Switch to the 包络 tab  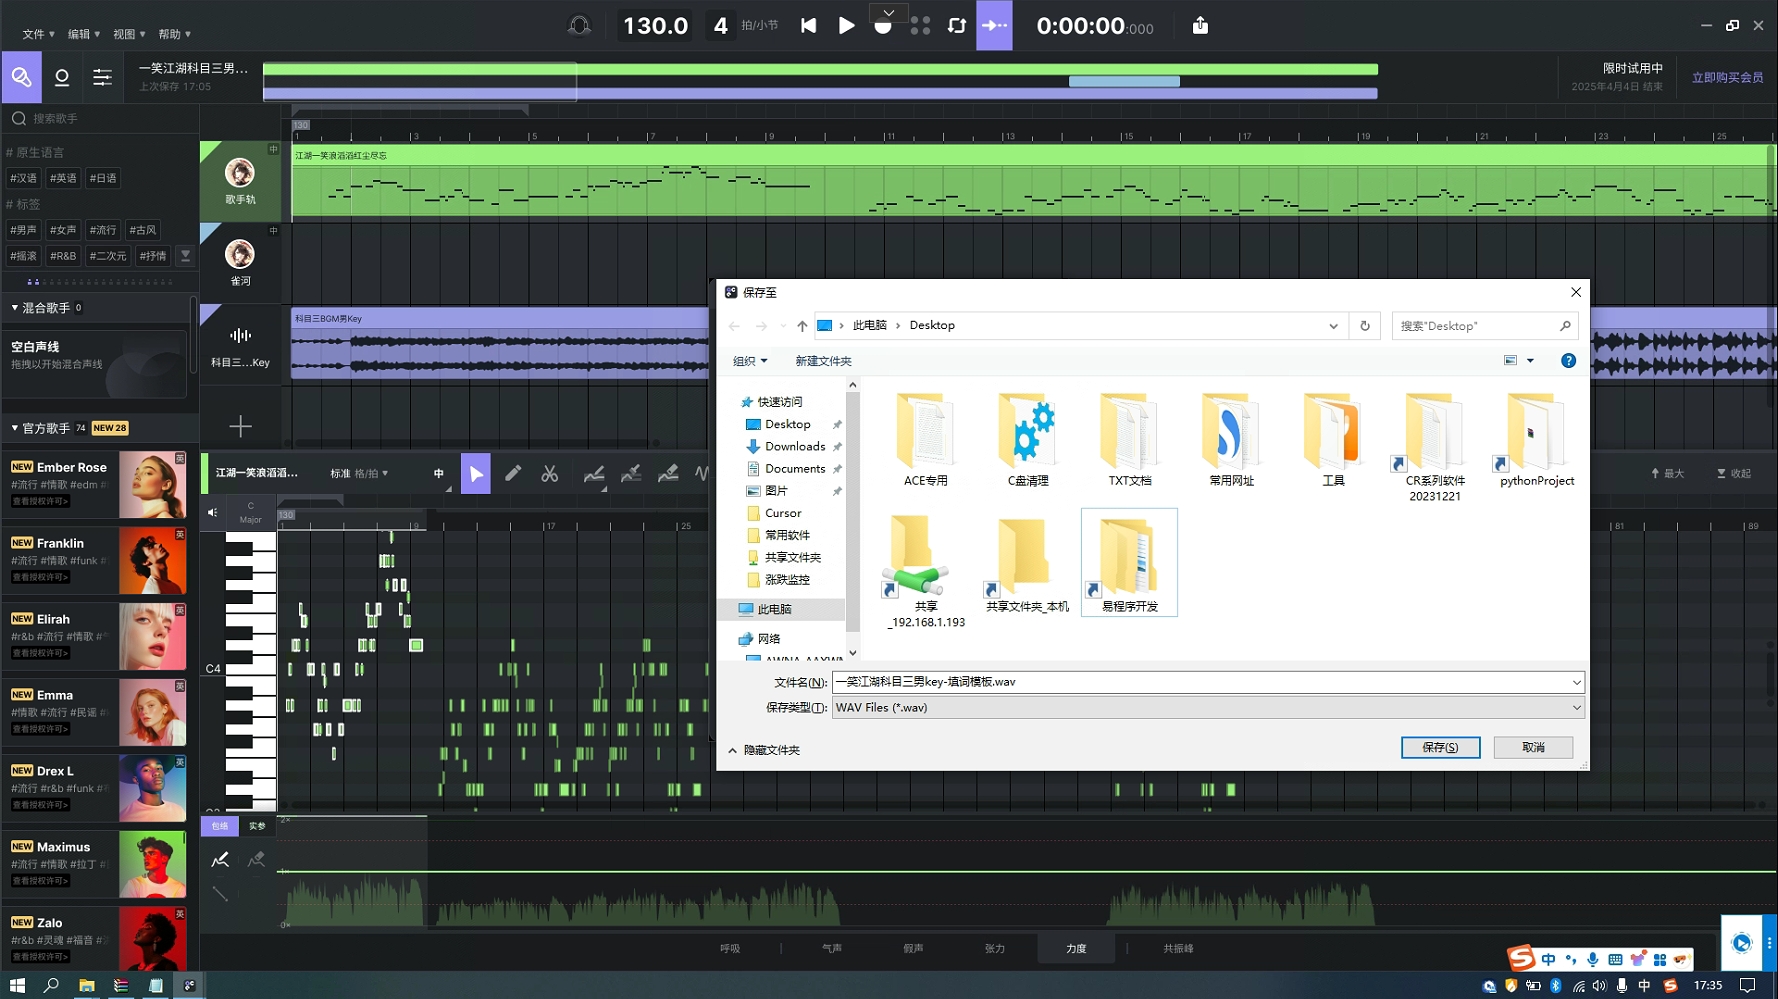pyautogui.click(x=220, y=826)
